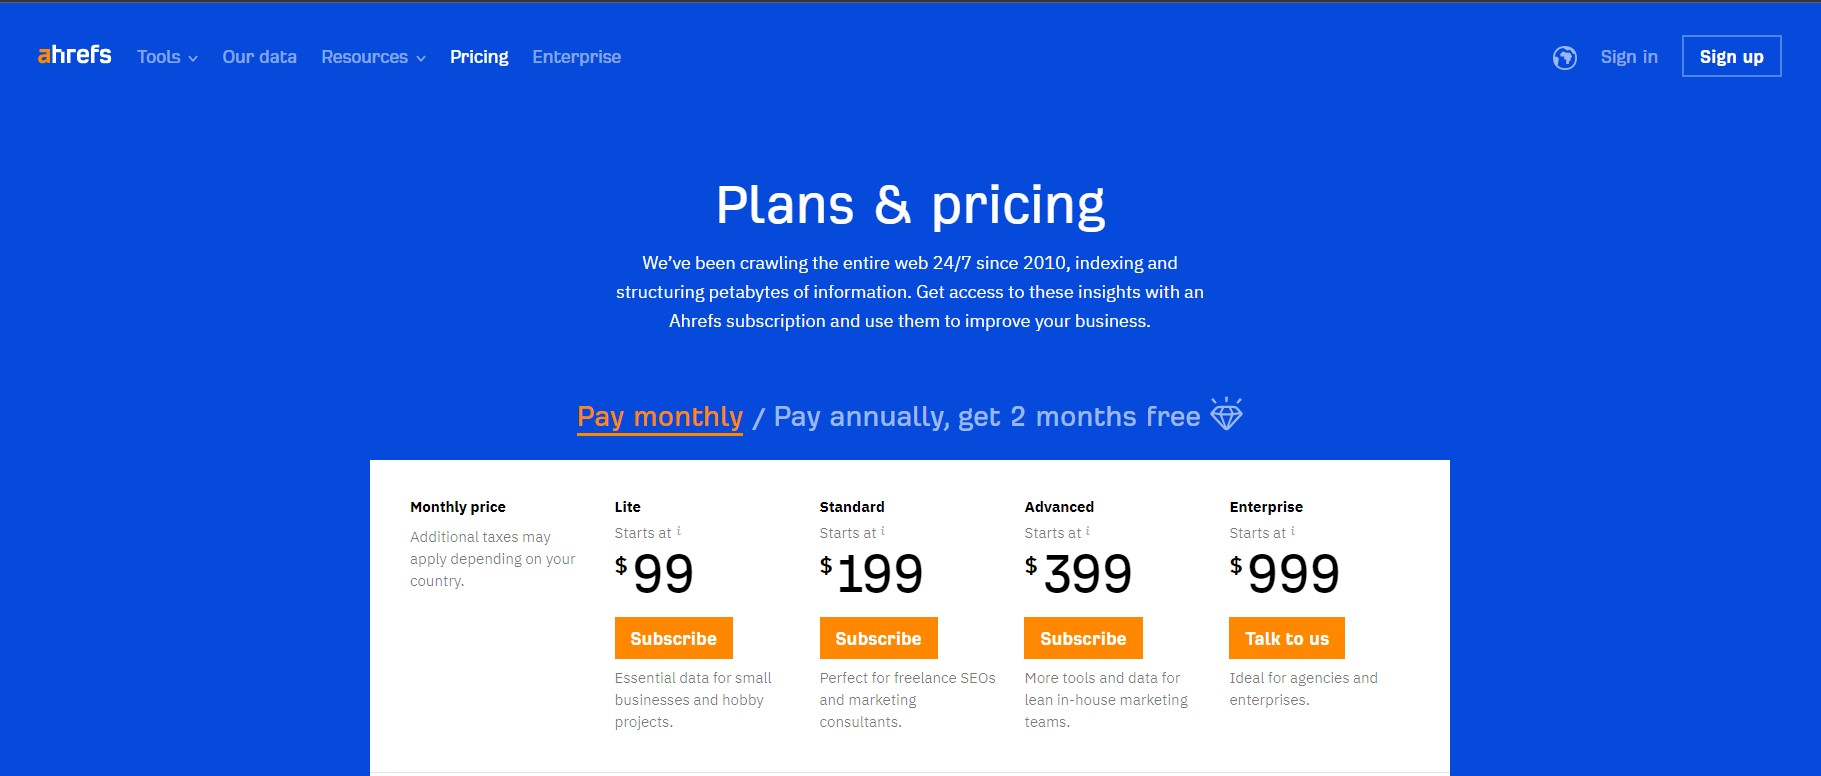1821x776 pixels.
Task: Click the diamond icon beside annual pricing
Action: click(1226, 413)
